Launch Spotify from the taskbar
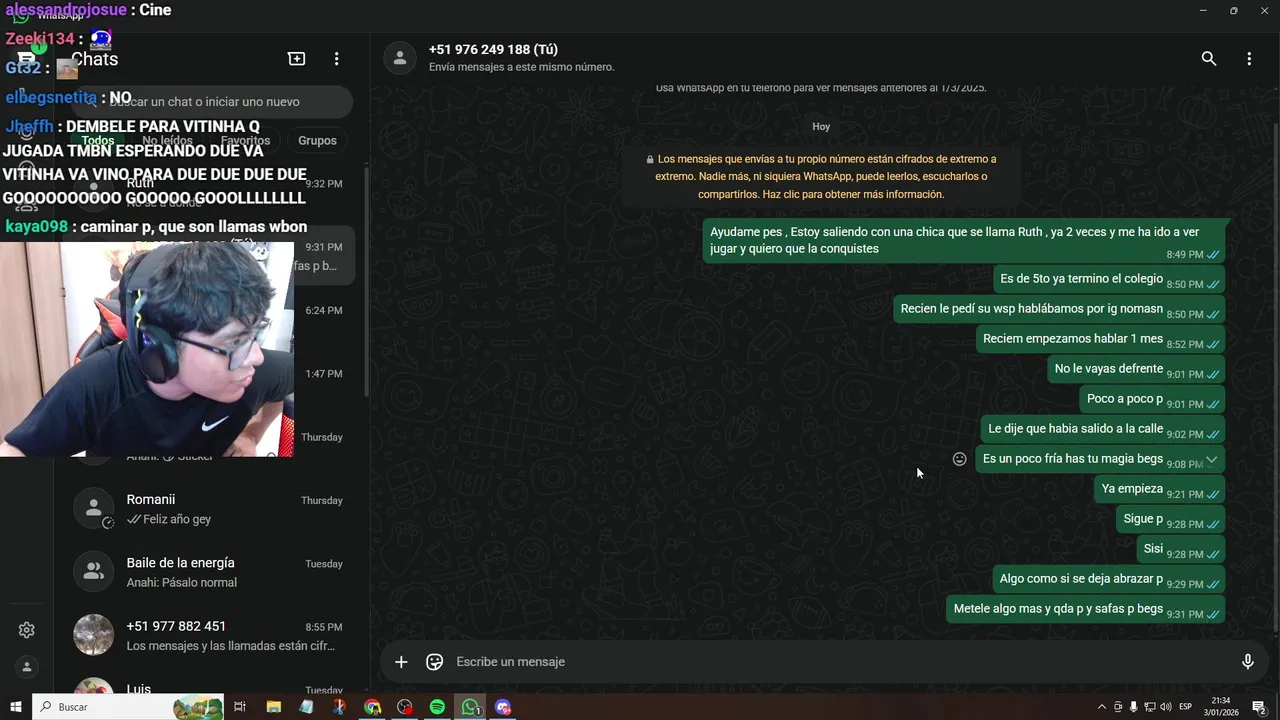 point(437,707)
